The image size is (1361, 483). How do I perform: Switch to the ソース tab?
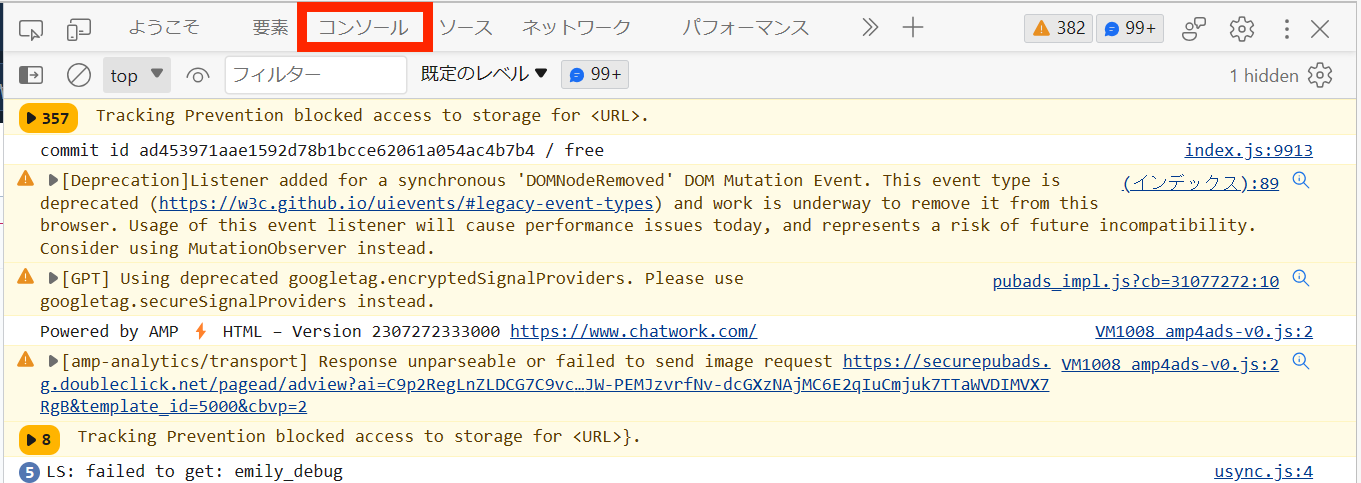click(466, 28)
